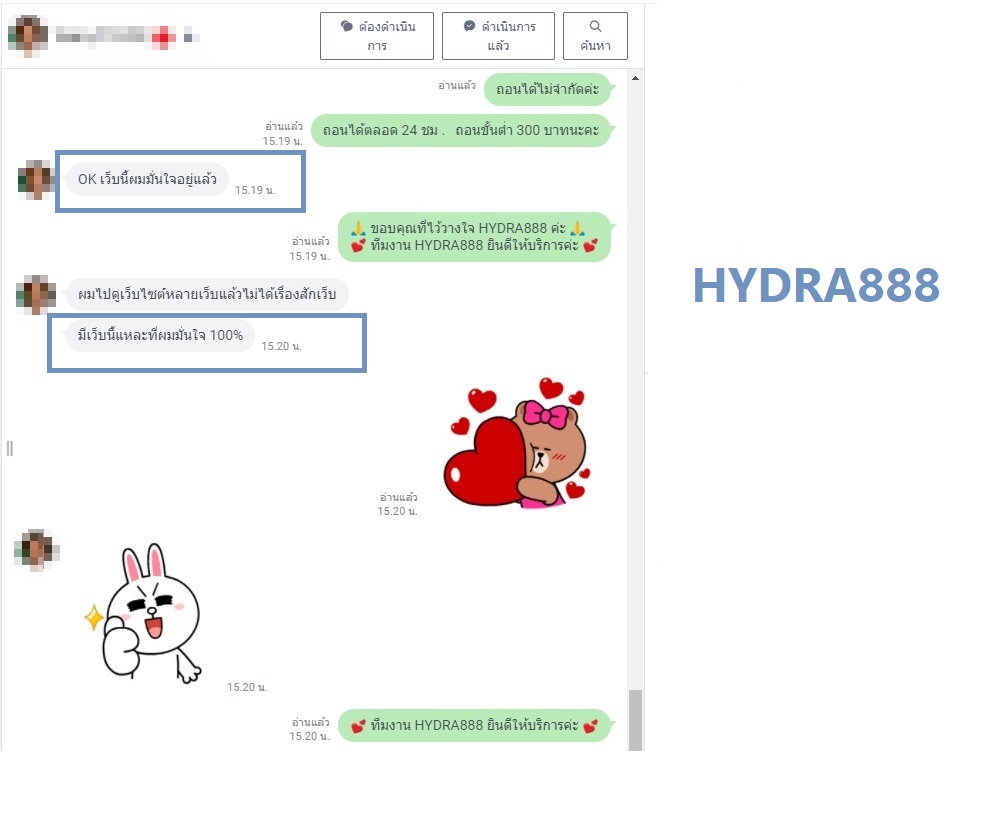This screenshot has height=820, width=991.
Task: Click the sender avatar beside ผมไปดูเว็บไซต์ message
Action: click(36, 295)
